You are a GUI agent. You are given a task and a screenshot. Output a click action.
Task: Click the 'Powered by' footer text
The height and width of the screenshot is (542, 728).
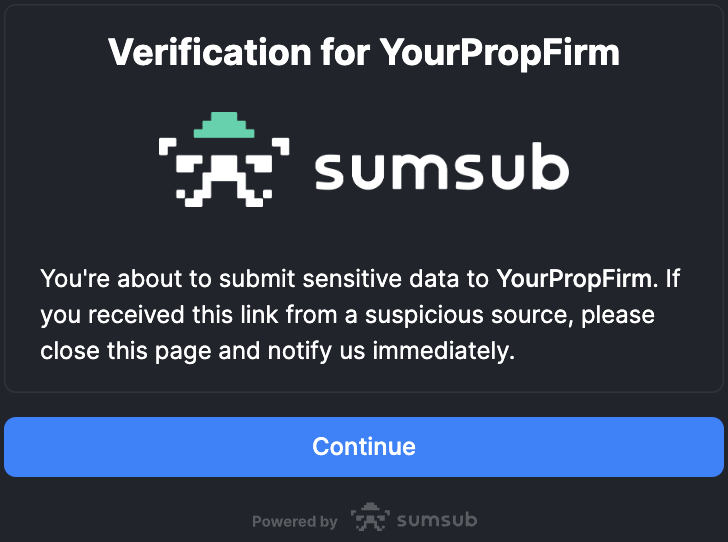point(294,521)
